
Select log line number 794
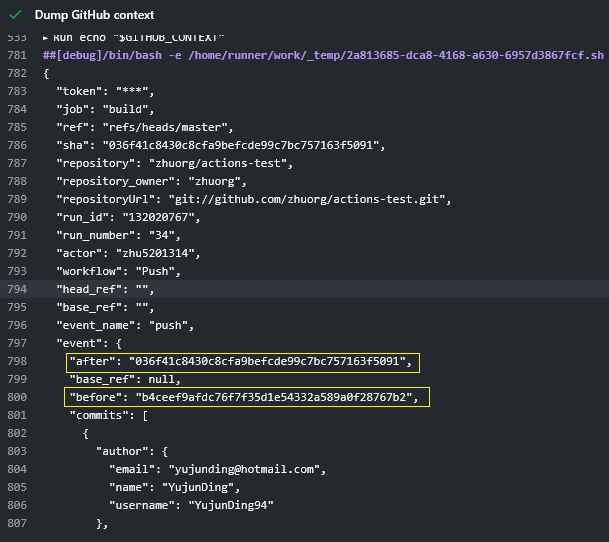coord(17,289)
